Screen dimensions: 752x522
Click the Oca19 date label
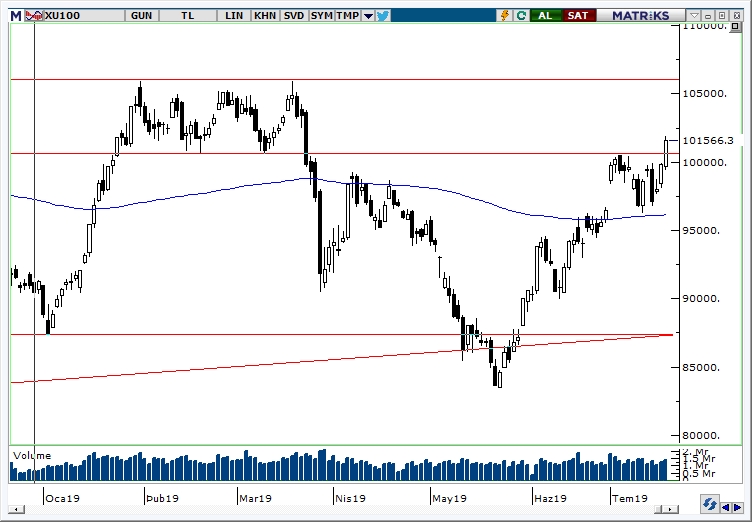click(x=62, y=498)
